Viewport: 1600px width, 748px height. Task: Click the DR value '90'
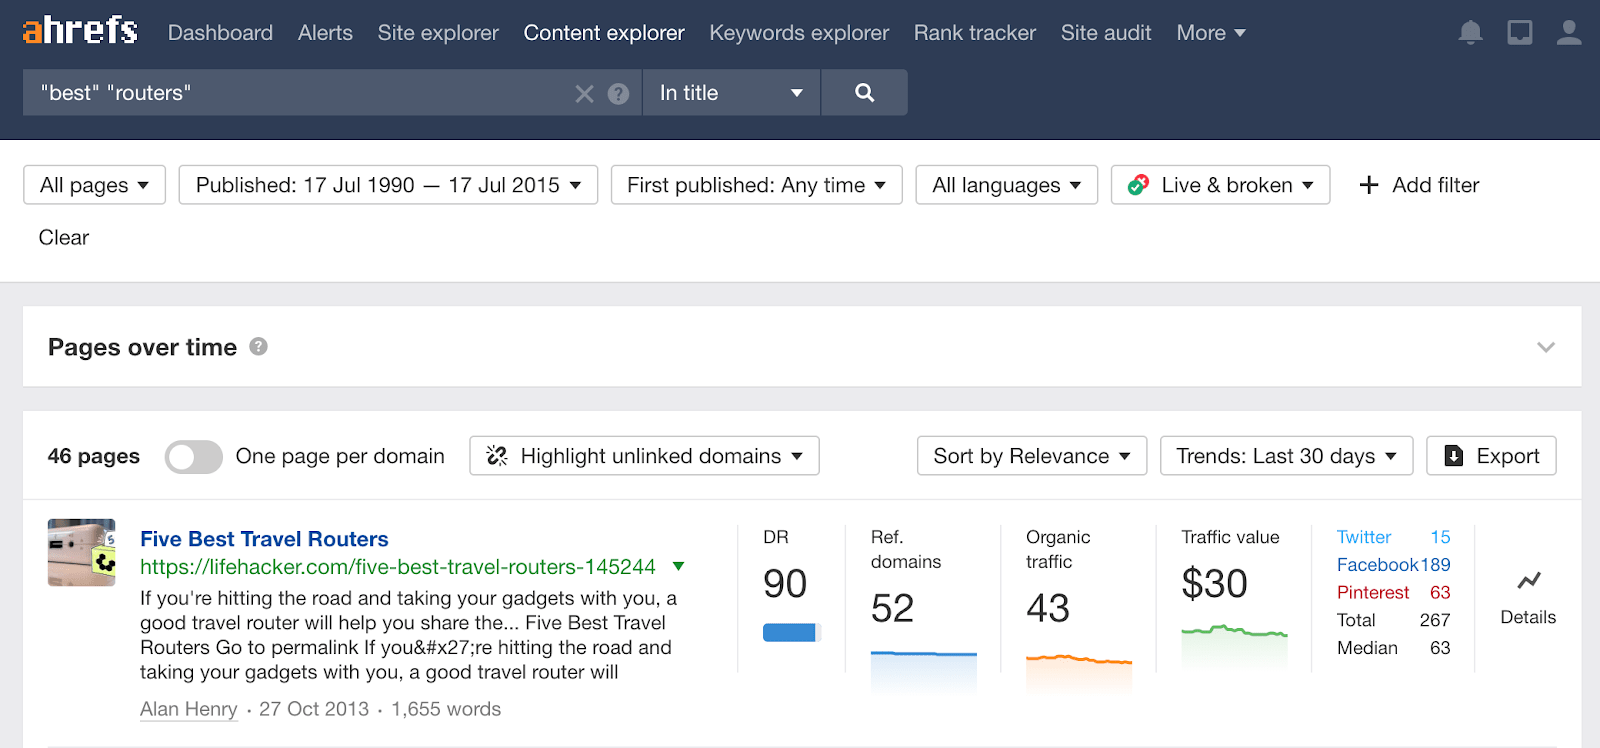click(785, 584)
